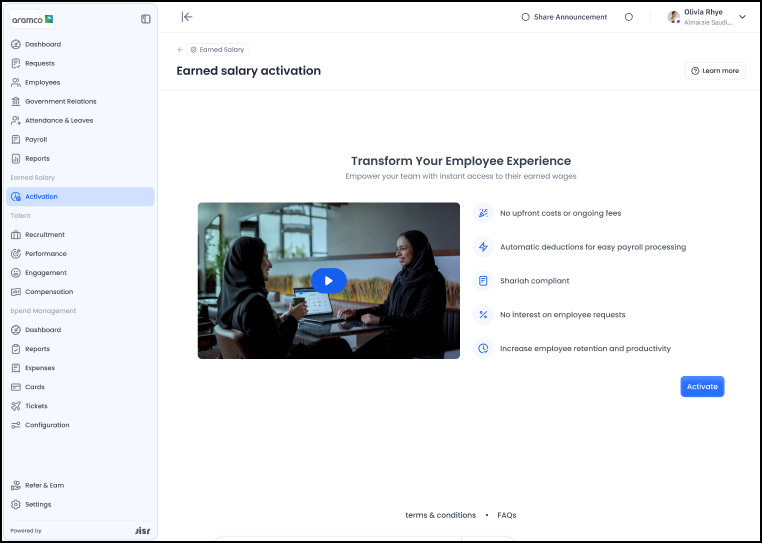Open the terms & conditions link
Screen dimensions: 762x543
click(x=440, y=515)
